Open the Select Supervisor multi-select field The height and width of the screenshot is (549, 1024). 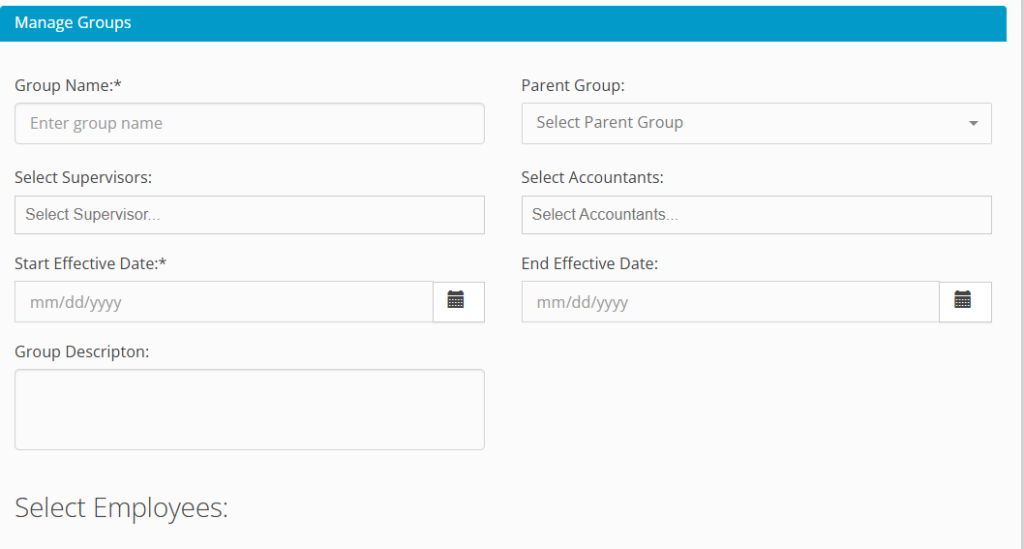(x=249, y=215)
